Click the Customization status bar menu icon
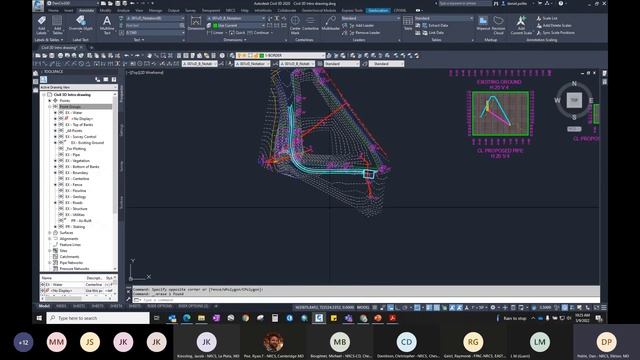This screenshot has height=360, width=640. [x=604, y=307]
